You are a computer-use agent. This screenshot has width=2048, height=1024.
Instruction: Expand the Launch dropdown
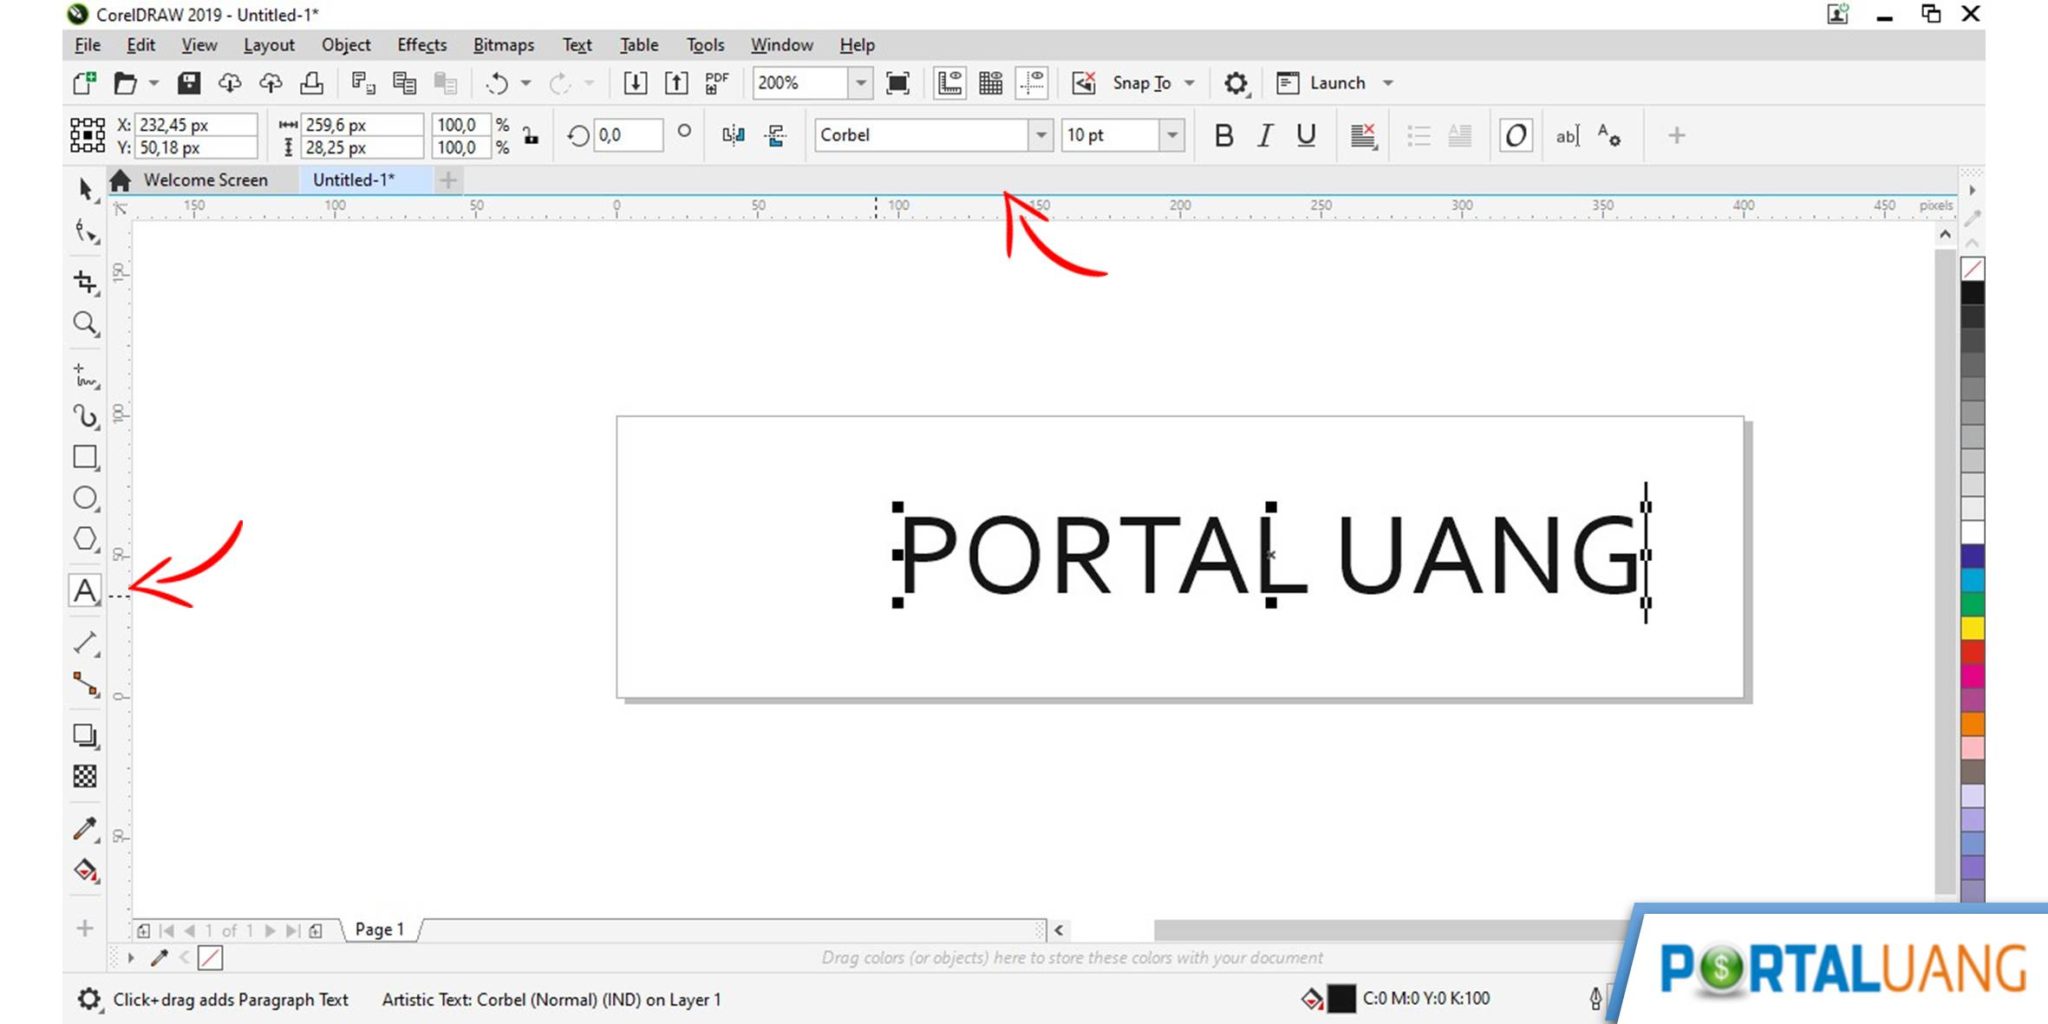pyautogui.click(x=1388, y=83)
